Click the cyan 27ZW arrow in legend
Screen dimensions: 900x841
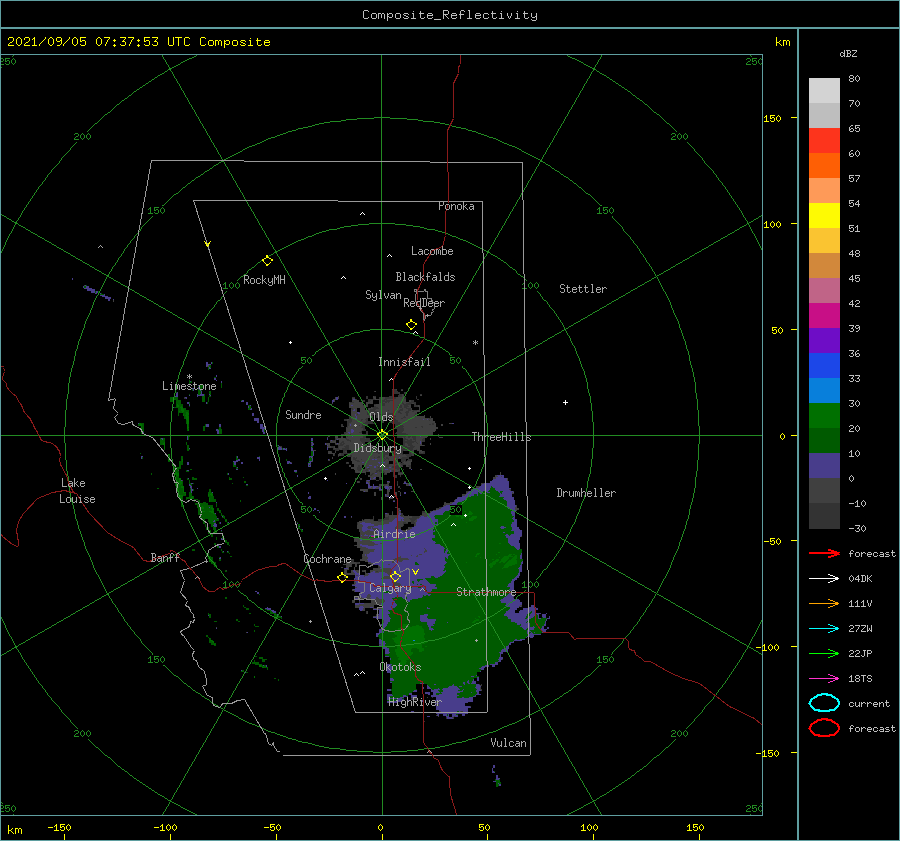click(x=824, y=629)
